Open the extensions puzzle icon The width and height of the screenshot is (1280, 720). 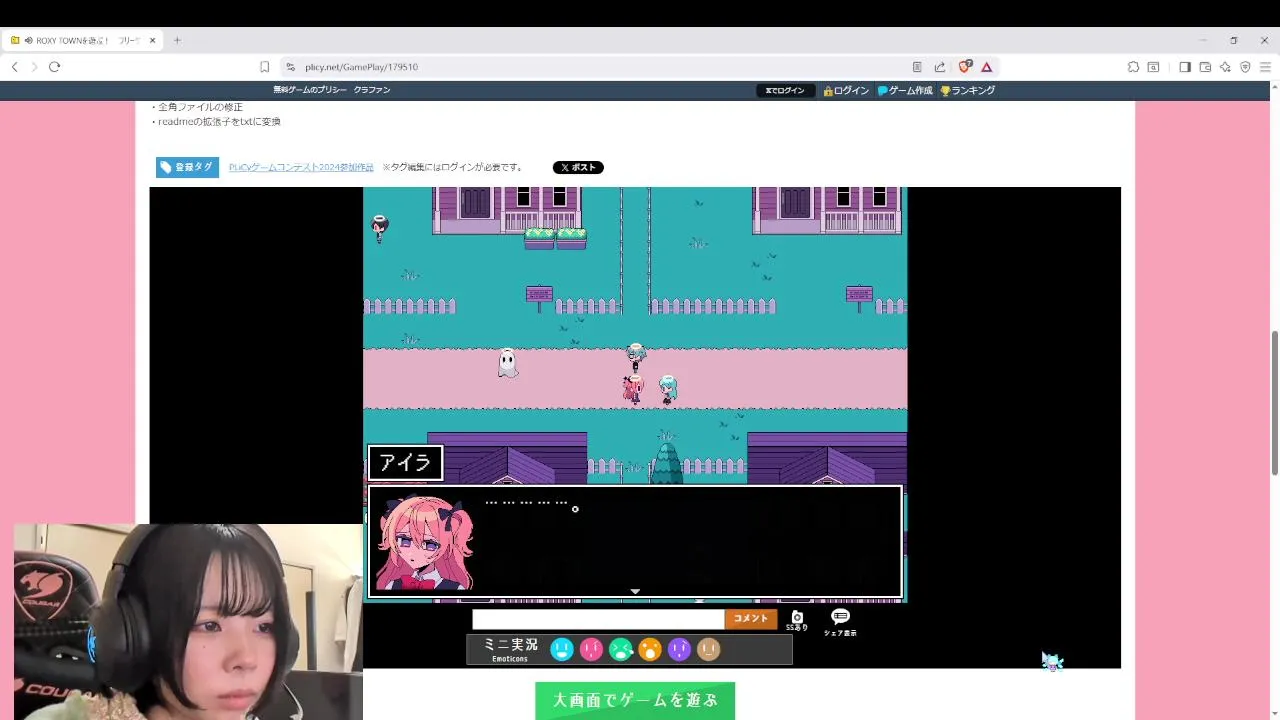pos(1133,67)
